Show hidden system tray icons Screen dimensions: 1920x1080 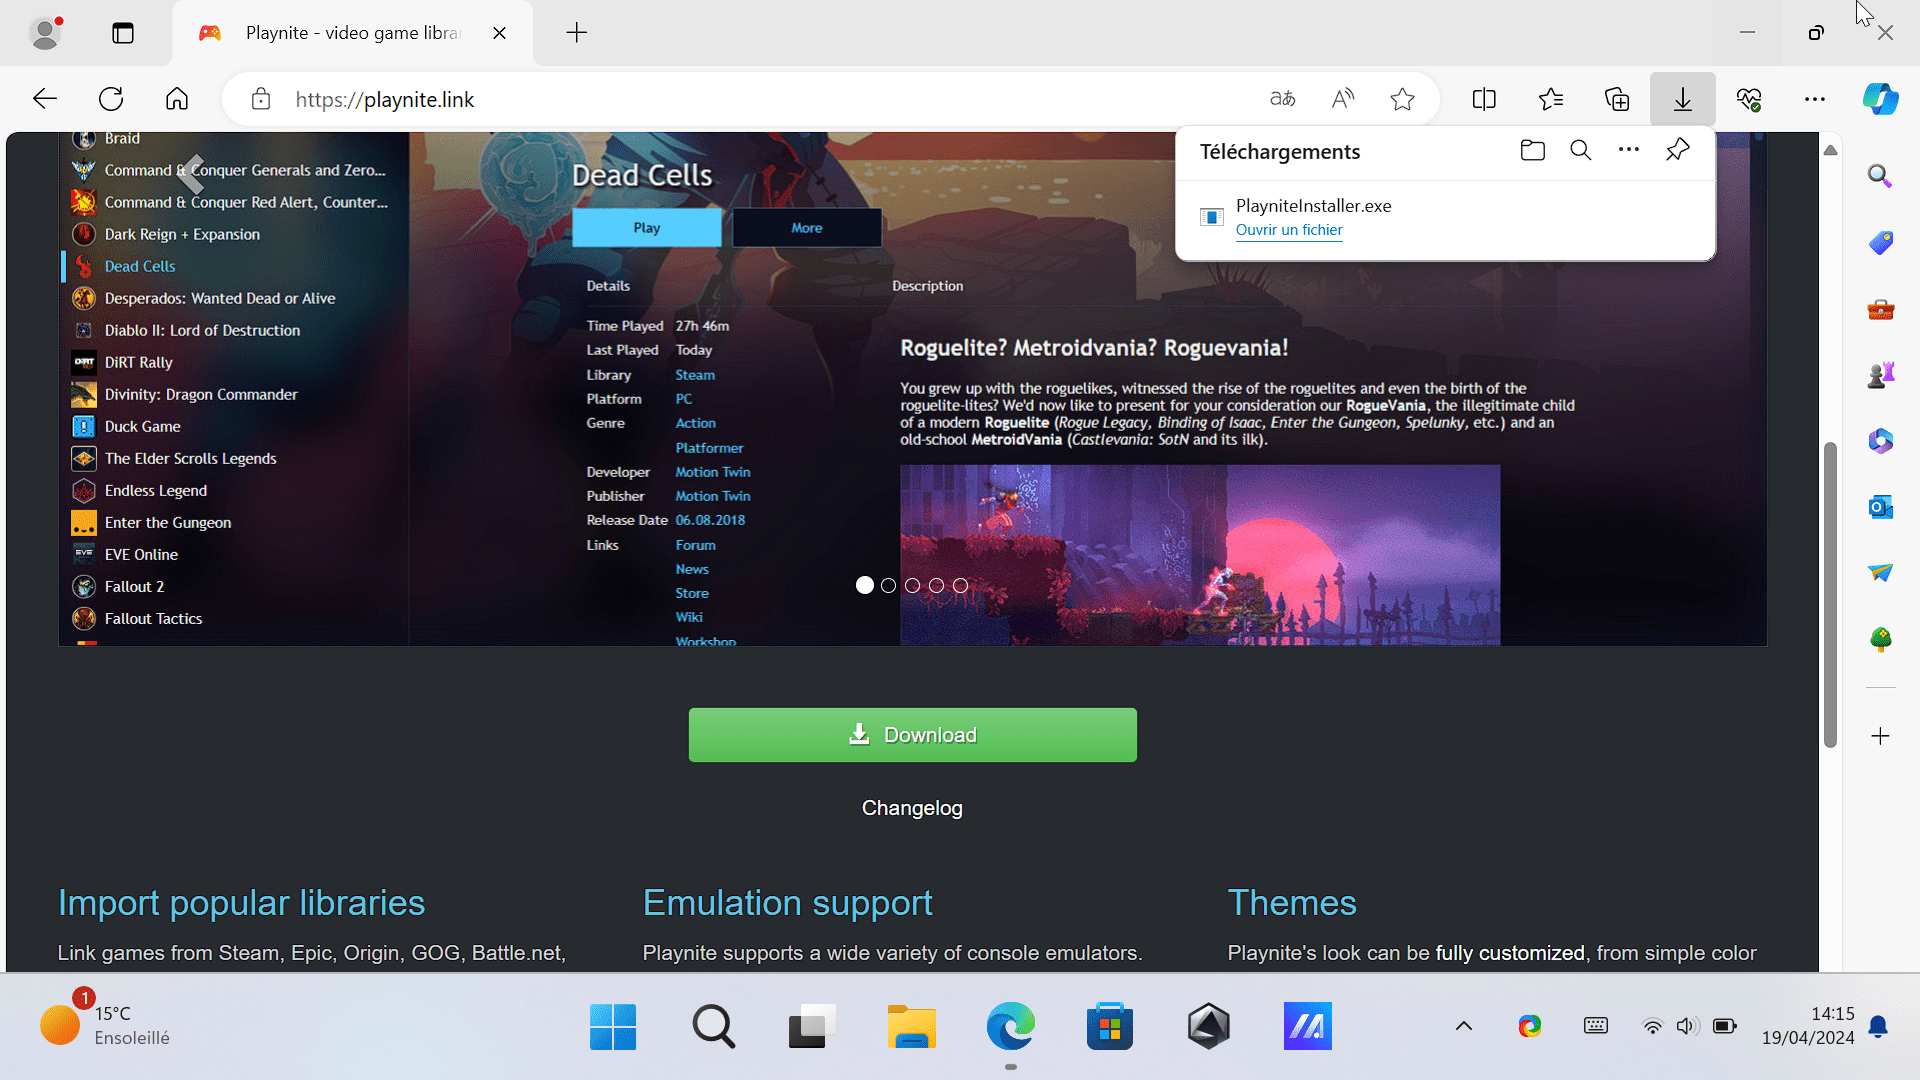point(1464,1026)
